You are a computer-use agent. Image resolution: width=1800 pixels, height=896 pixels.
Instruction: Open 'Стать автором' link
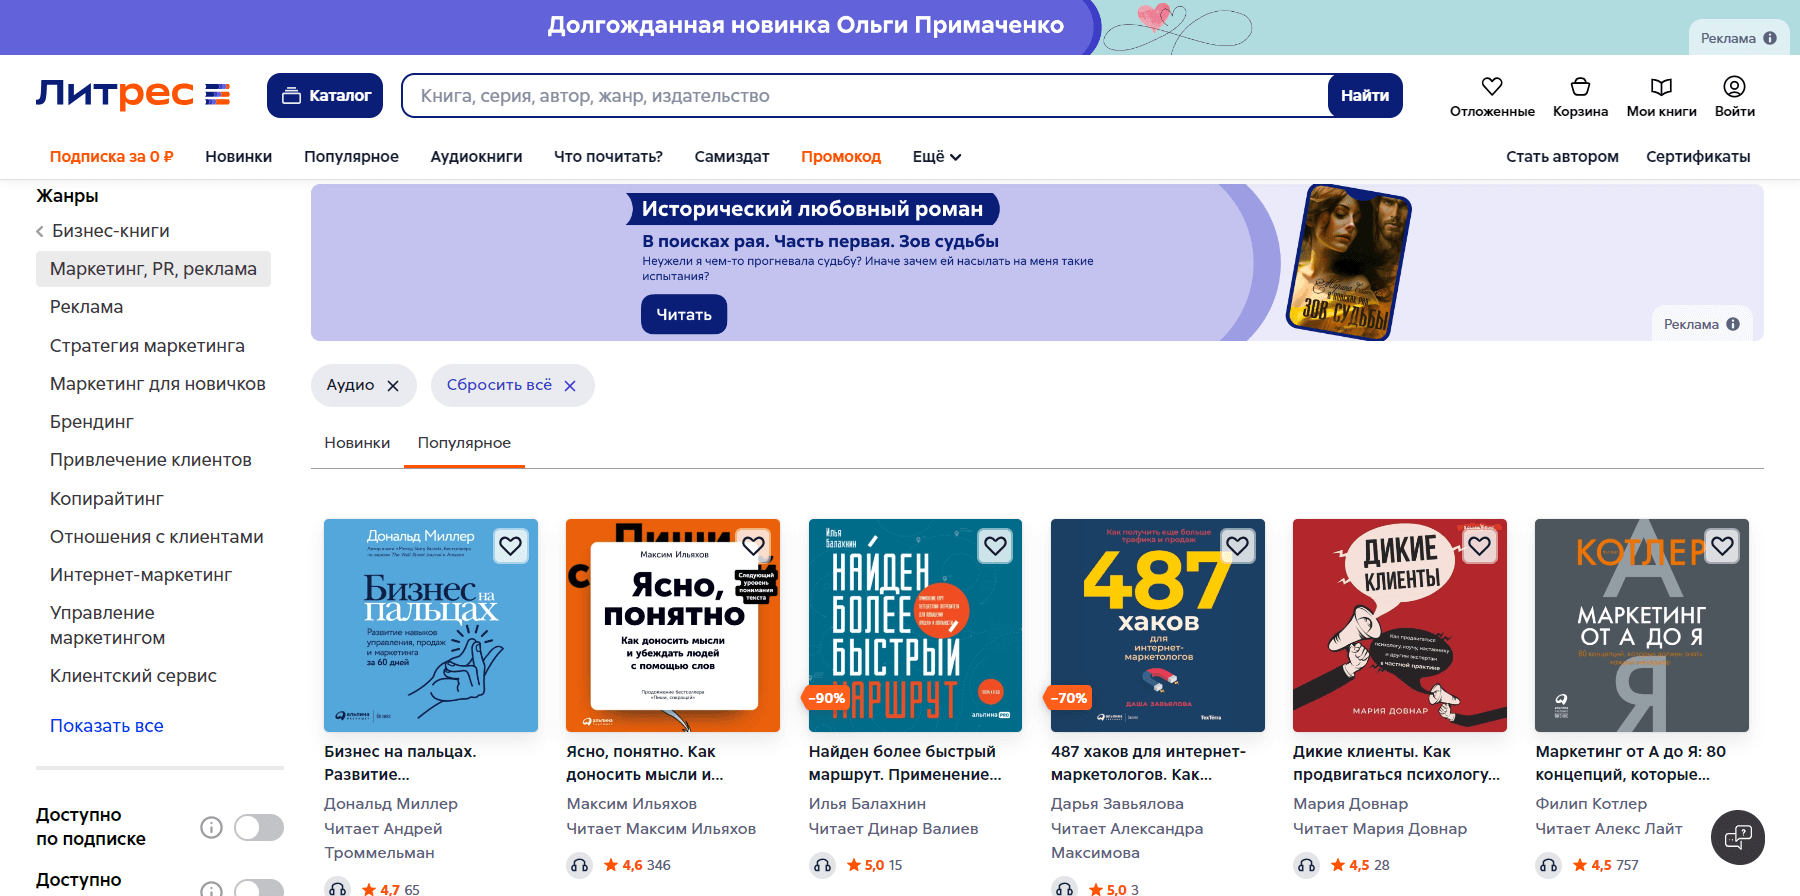click(1562, 157)
